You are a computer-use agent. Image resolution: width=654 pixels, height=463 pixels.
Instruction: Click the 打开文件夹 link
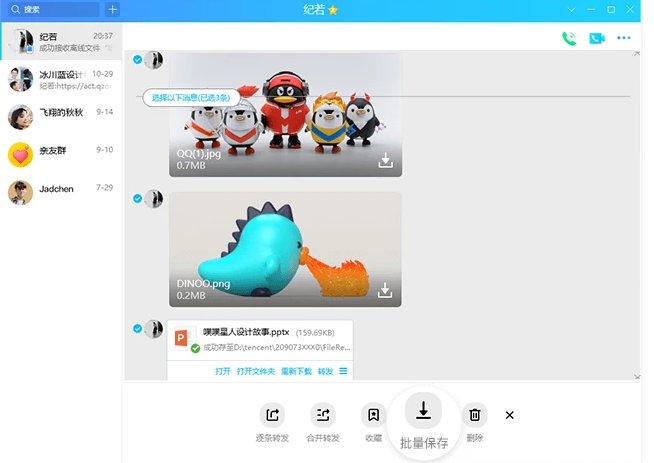[x=254, y=371]
